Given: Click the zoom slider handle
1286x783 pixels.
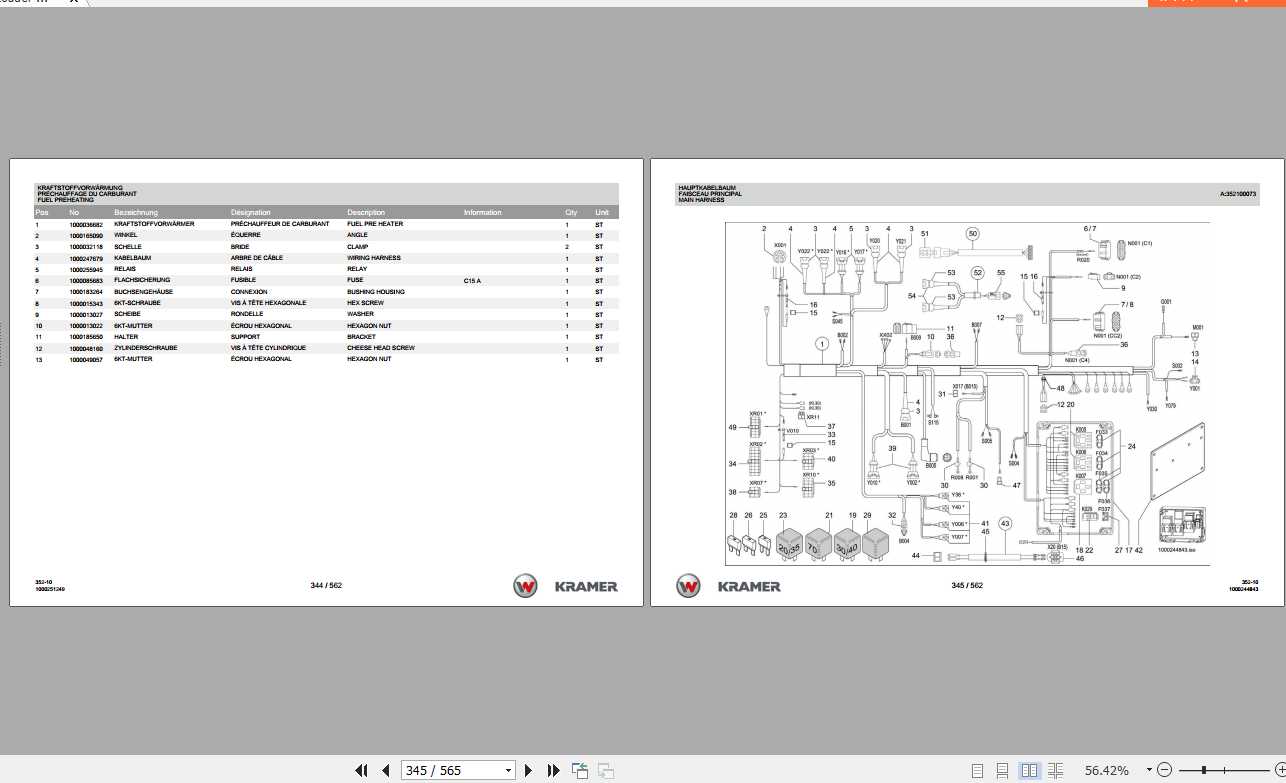Looking at the screenshot, I should point(1204,770).
